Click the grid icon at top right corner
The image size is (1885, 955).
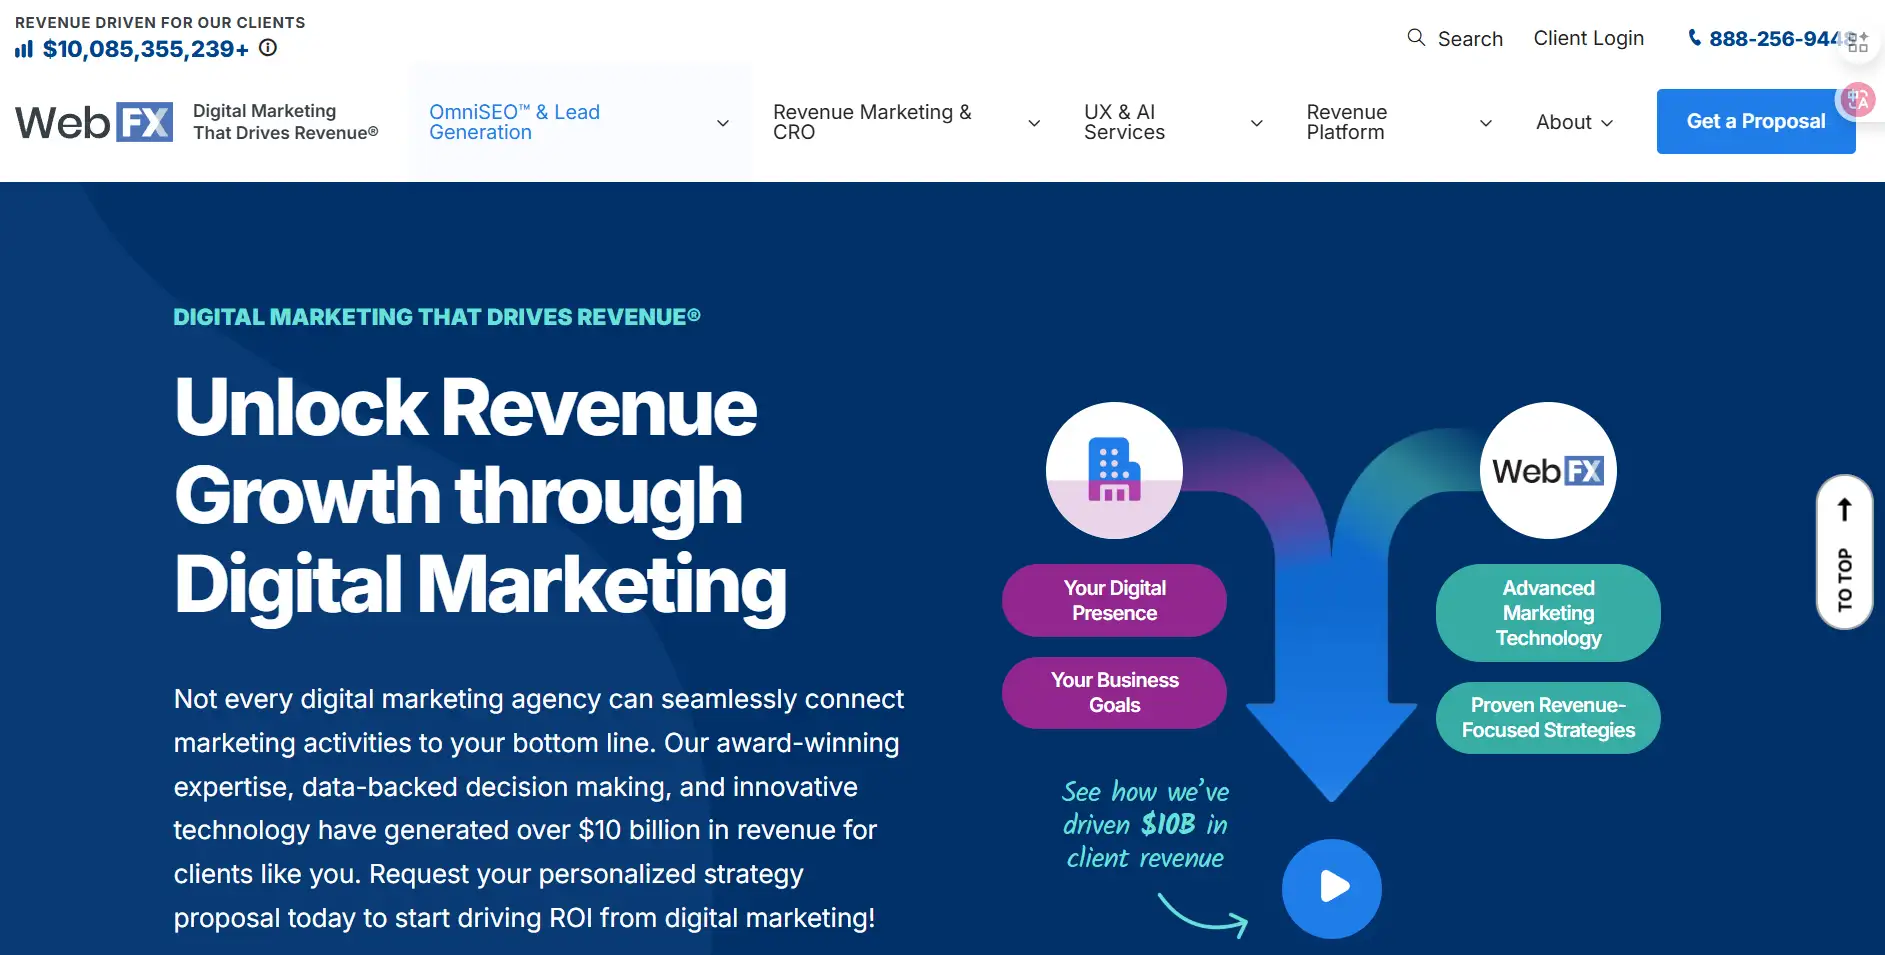tap(1858, 41)
